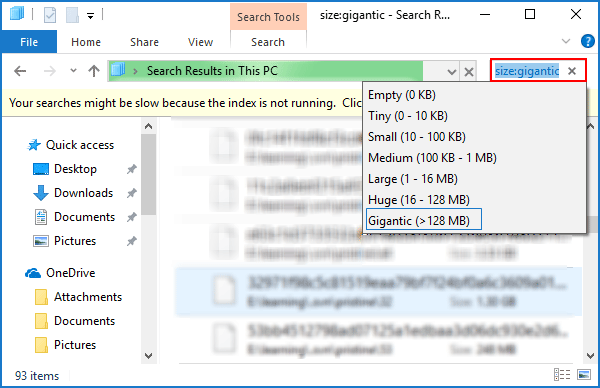
Task: Click the navigation pane scroll down arrow
Action: click(x=148, y=355)
